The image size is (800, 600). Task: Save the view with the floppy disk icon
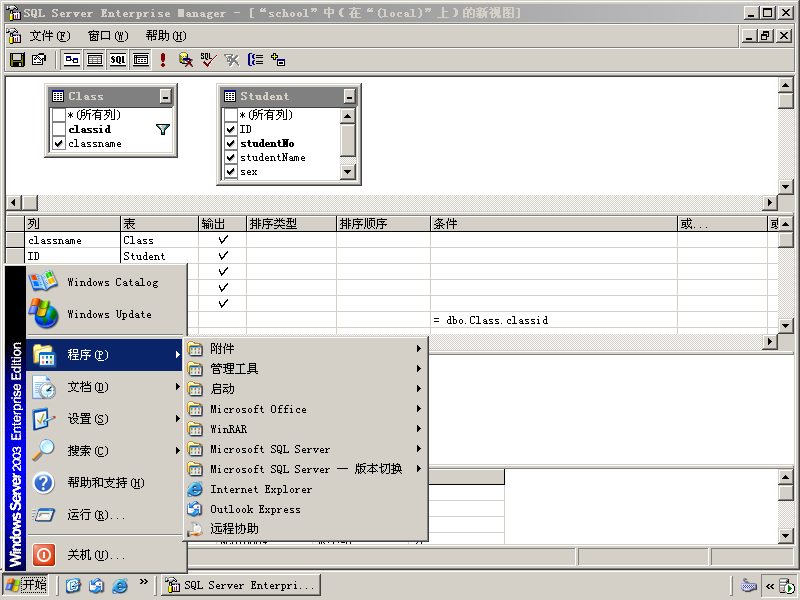pyautogui.click(x=17, y=60)
